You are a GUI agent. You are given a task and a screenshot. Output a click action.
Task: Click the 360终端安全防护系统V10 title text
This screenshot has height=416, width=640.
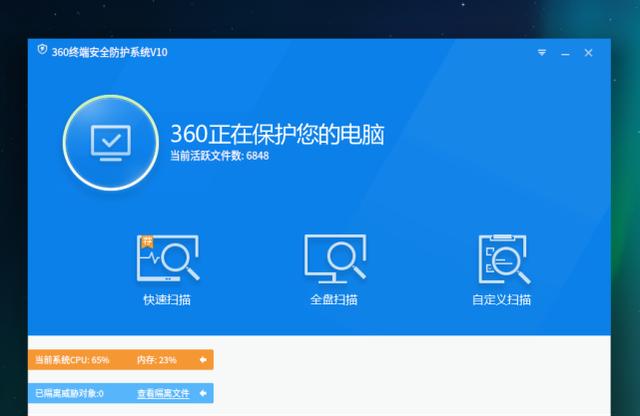[x=109, y=52]
